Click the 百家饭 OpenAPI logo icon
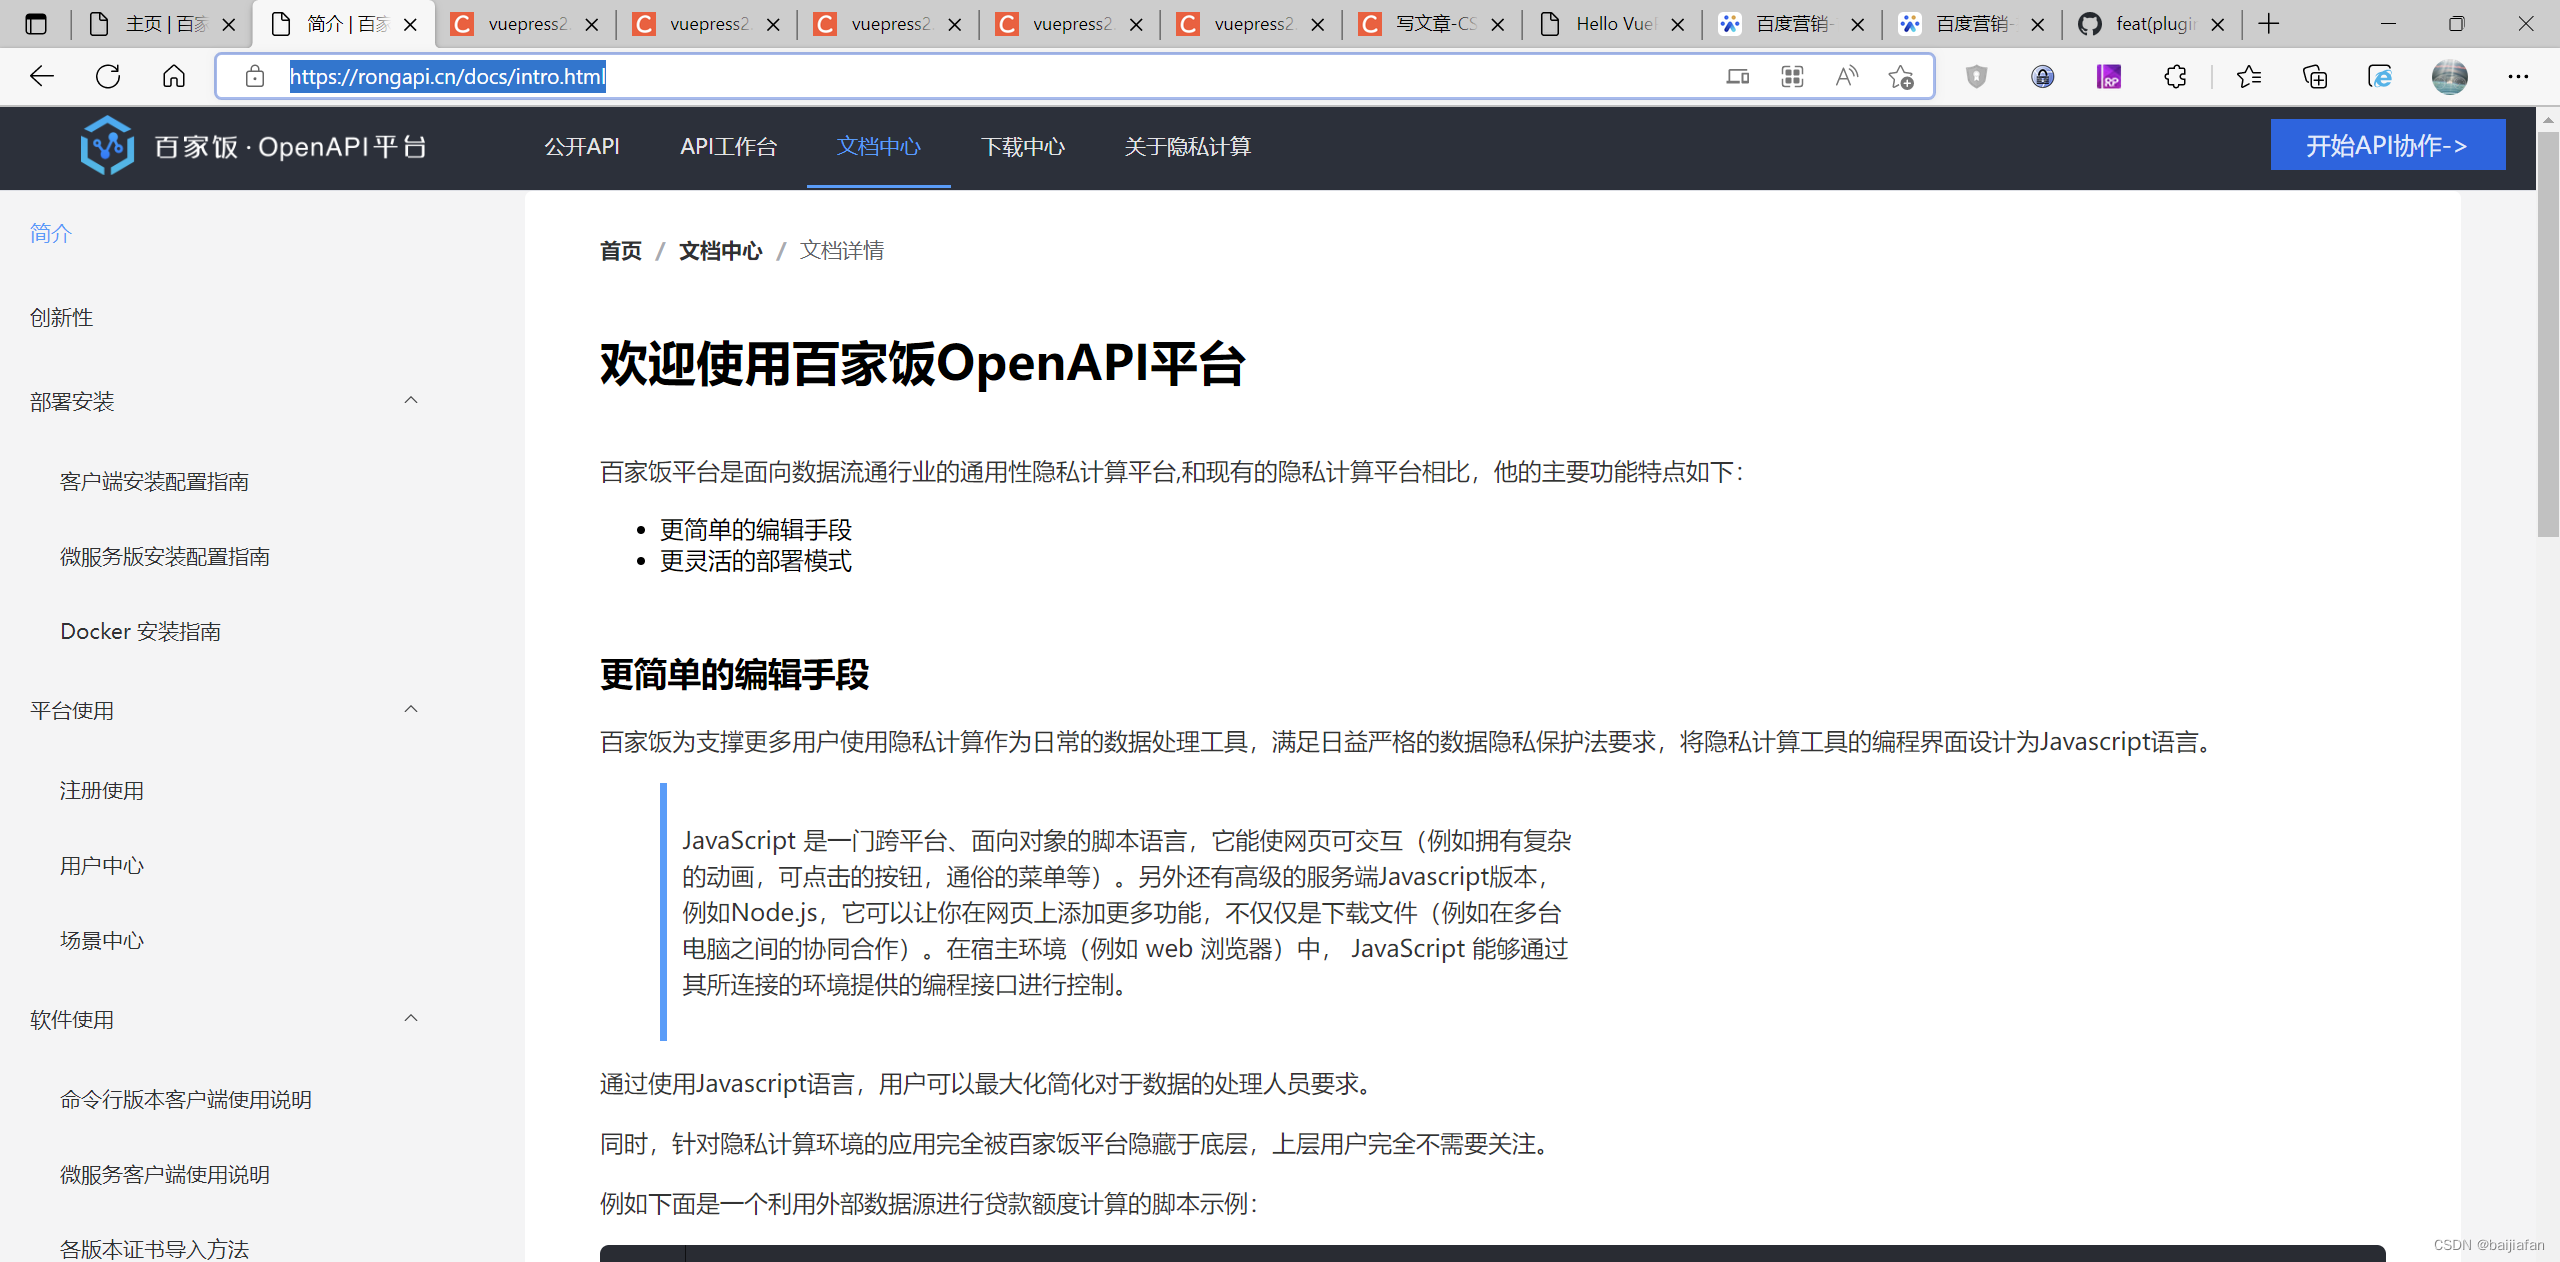The image size is (2560, 1262). 107,146
